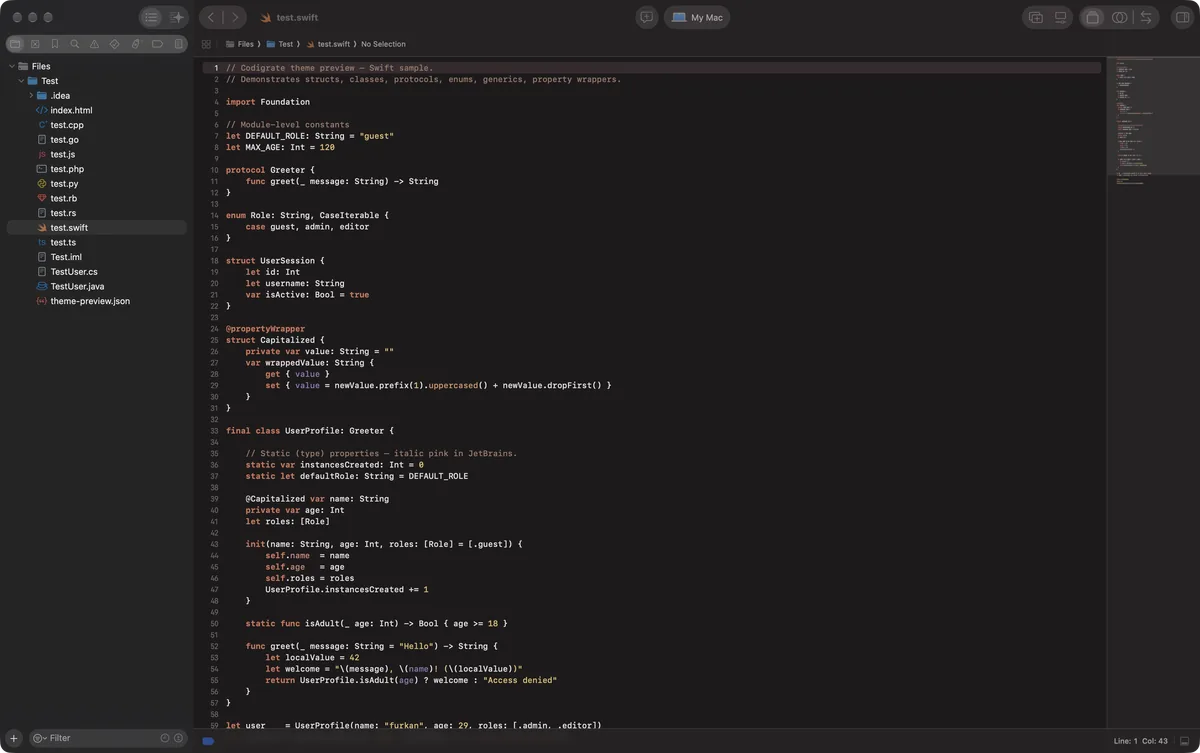Select test.php in the file tree
This screenshot has height=753, width=1200.
point(96,169)
